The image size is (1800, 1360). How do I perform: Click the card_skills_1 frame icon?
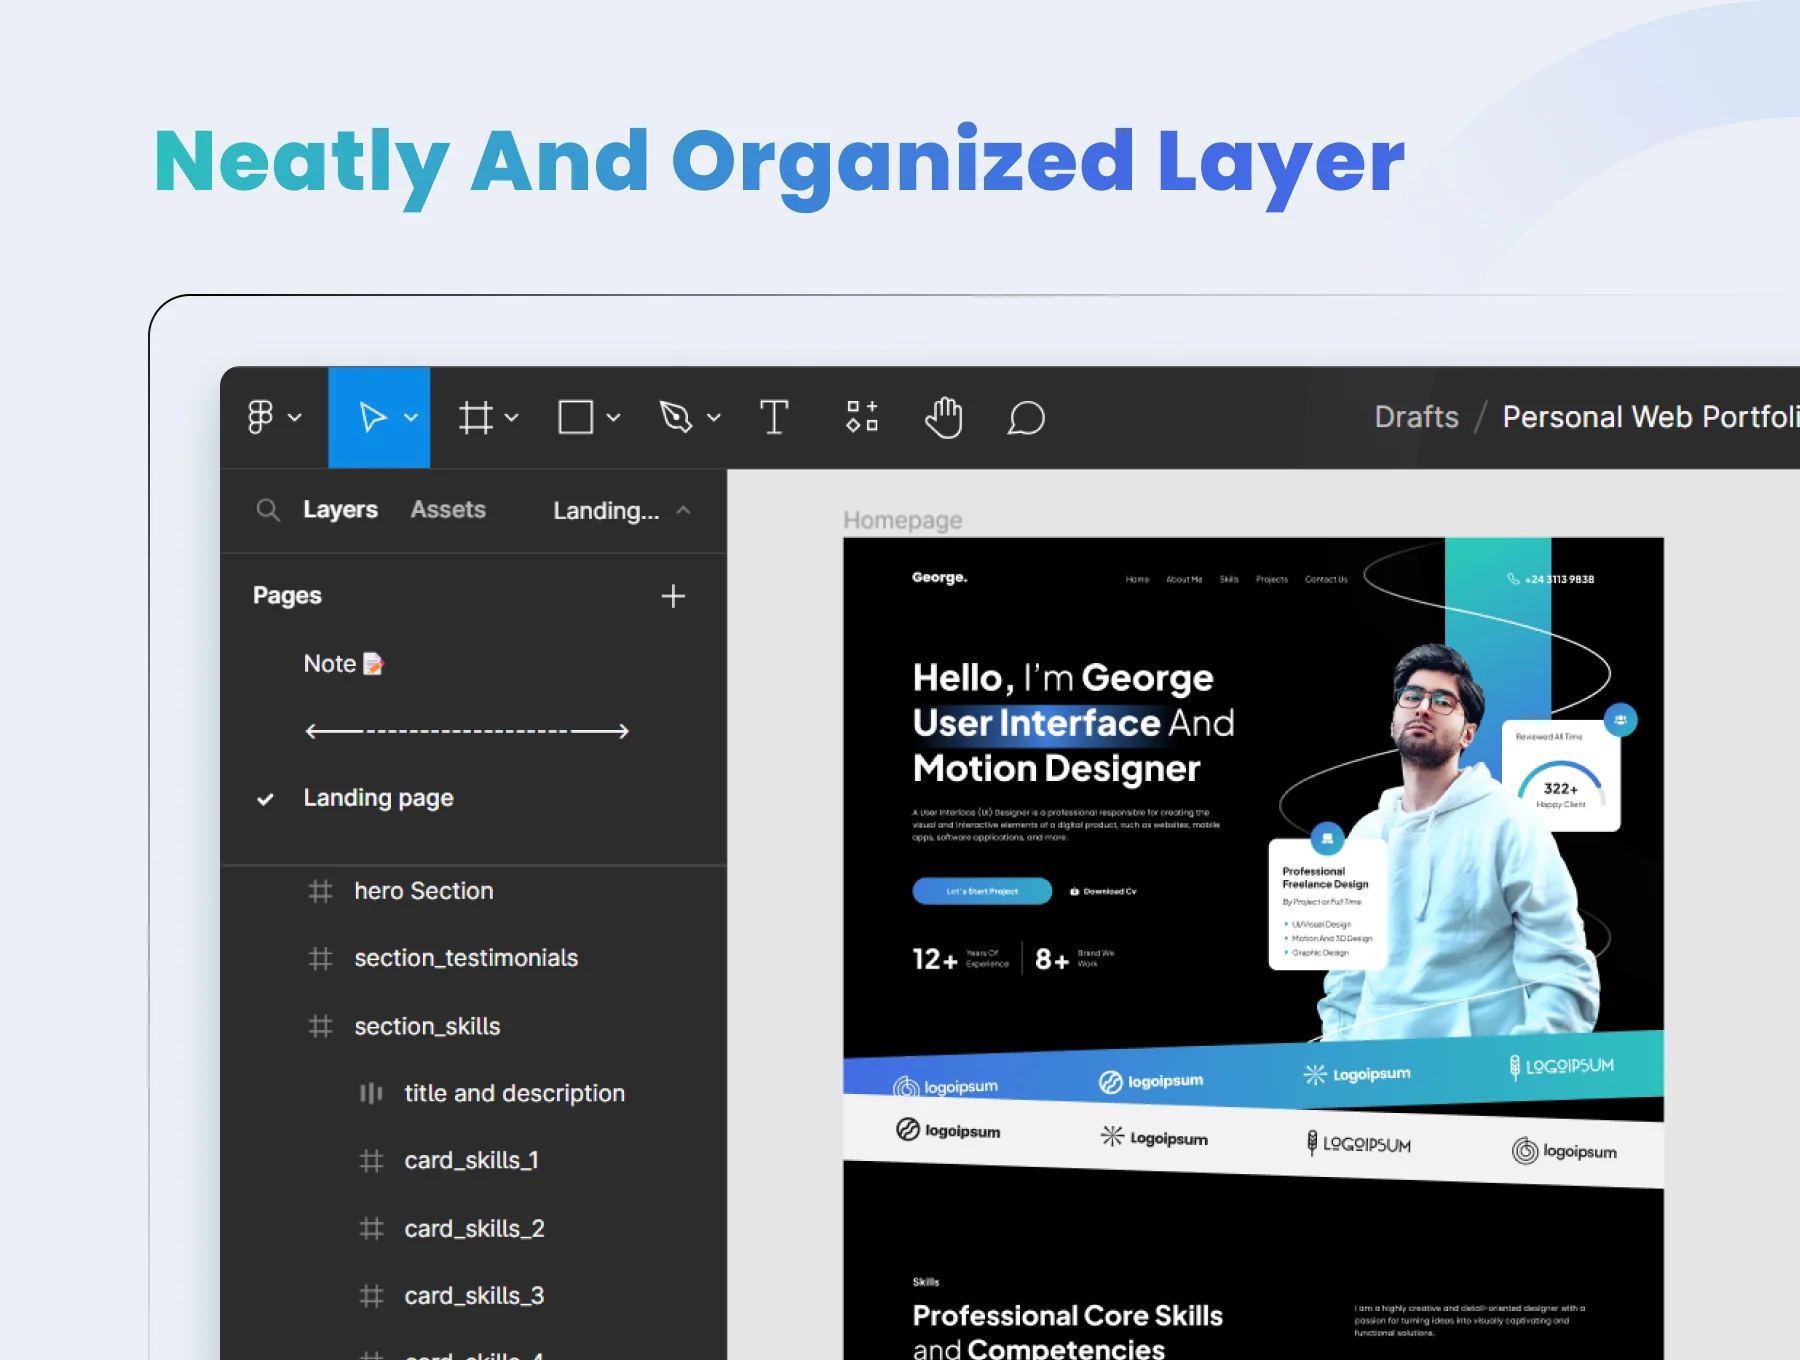371,1161
